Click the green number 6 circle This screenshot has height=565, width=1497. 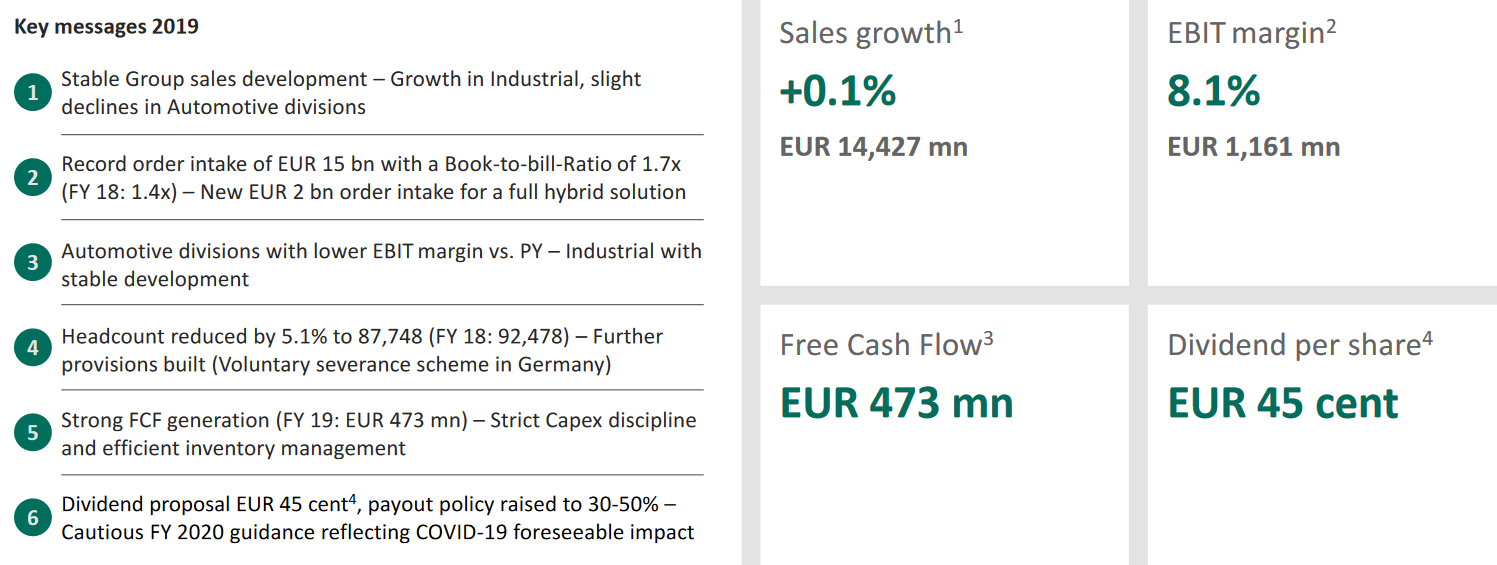pos(33,518)
